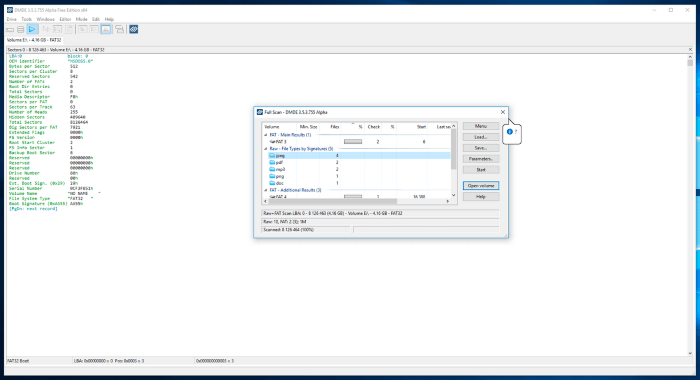Screen dimensions: 700x380
Task: Click the blue play arrow toolbar icon
Action: point(32,29)
